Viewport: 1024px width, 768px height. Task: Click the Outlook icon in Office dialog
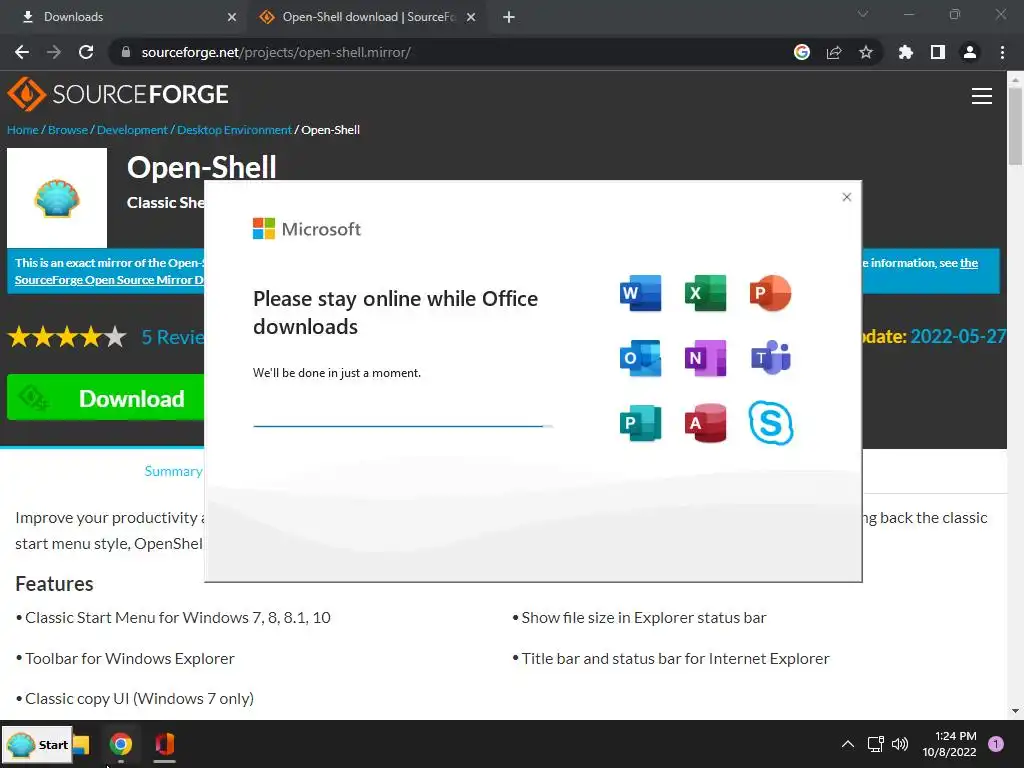pyautogui.click(x=640, y=358)
